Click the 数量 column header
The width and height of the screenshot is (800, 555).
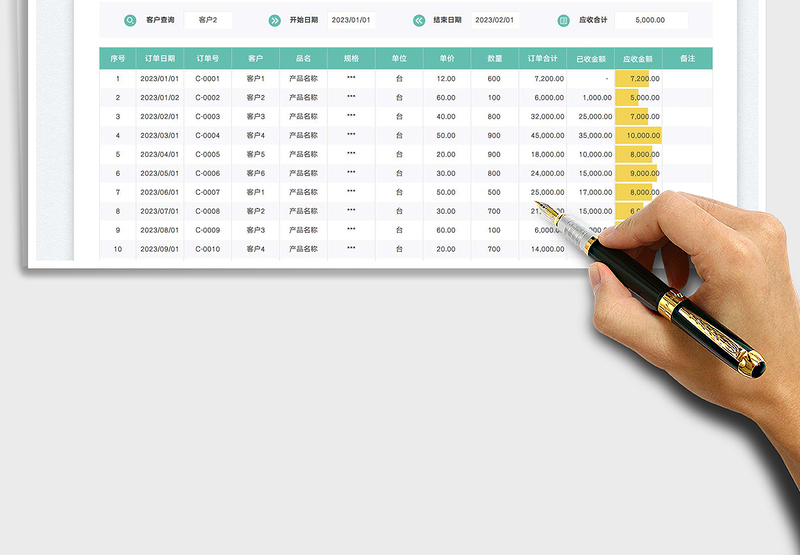click(495, 59)
